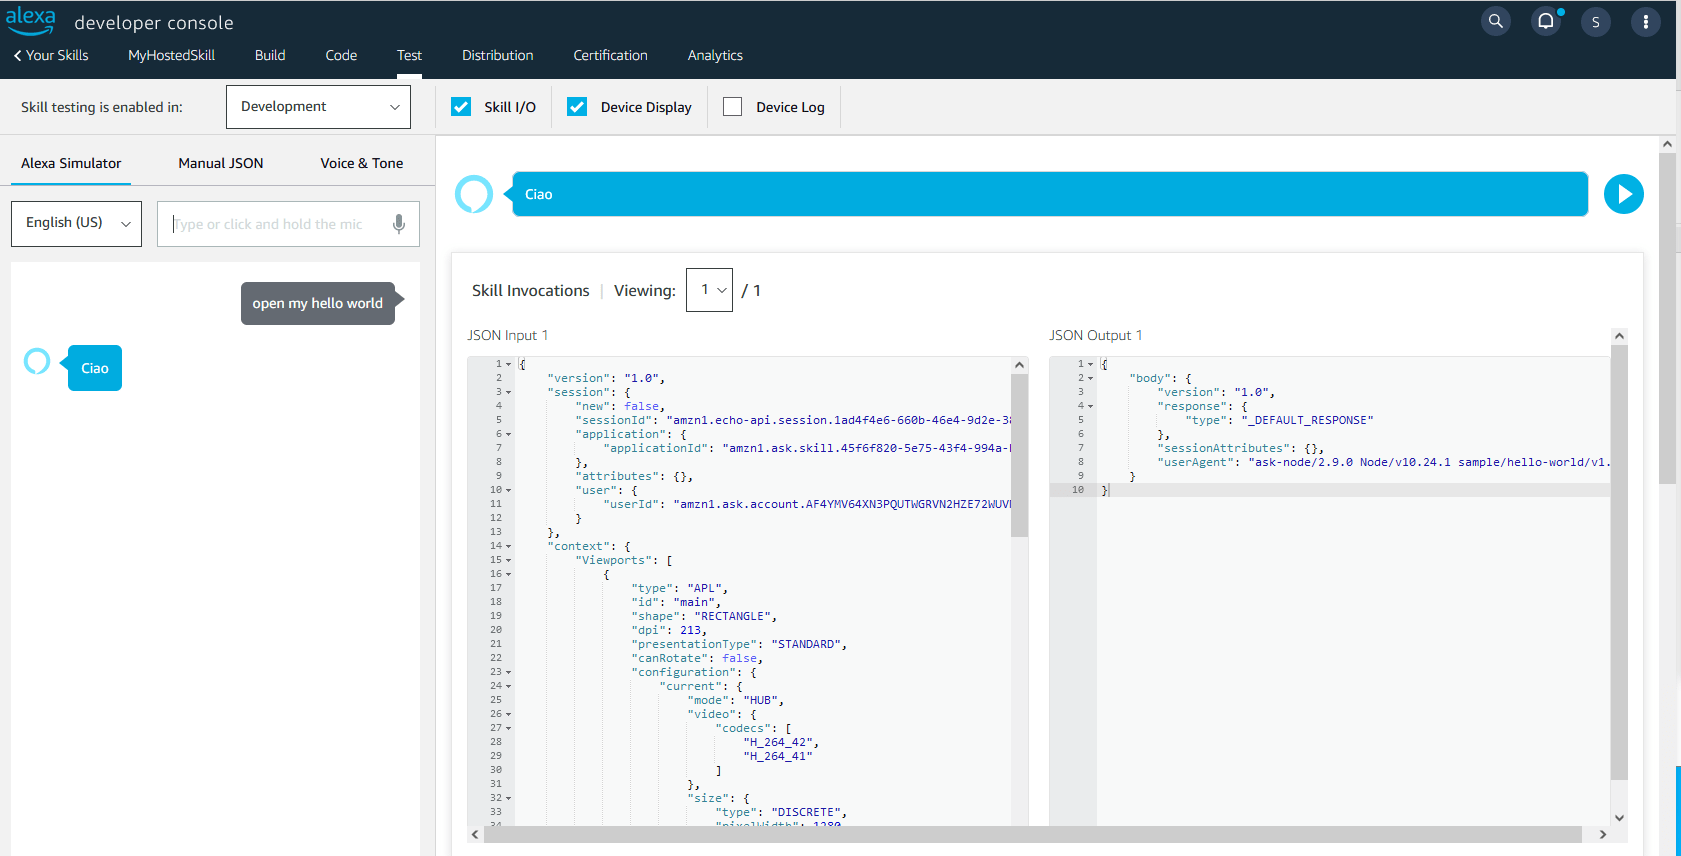Click the userAgent value in JSON Output
Image resolution: width=1681 pixels, height=856 pixels.
point(1430,462)
